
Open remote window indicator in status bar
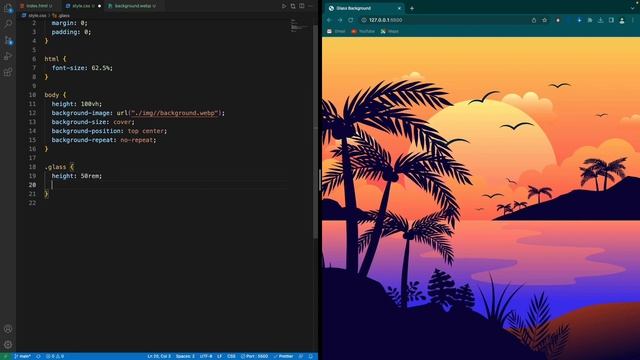pyautogui.click(x=5, y=356)
